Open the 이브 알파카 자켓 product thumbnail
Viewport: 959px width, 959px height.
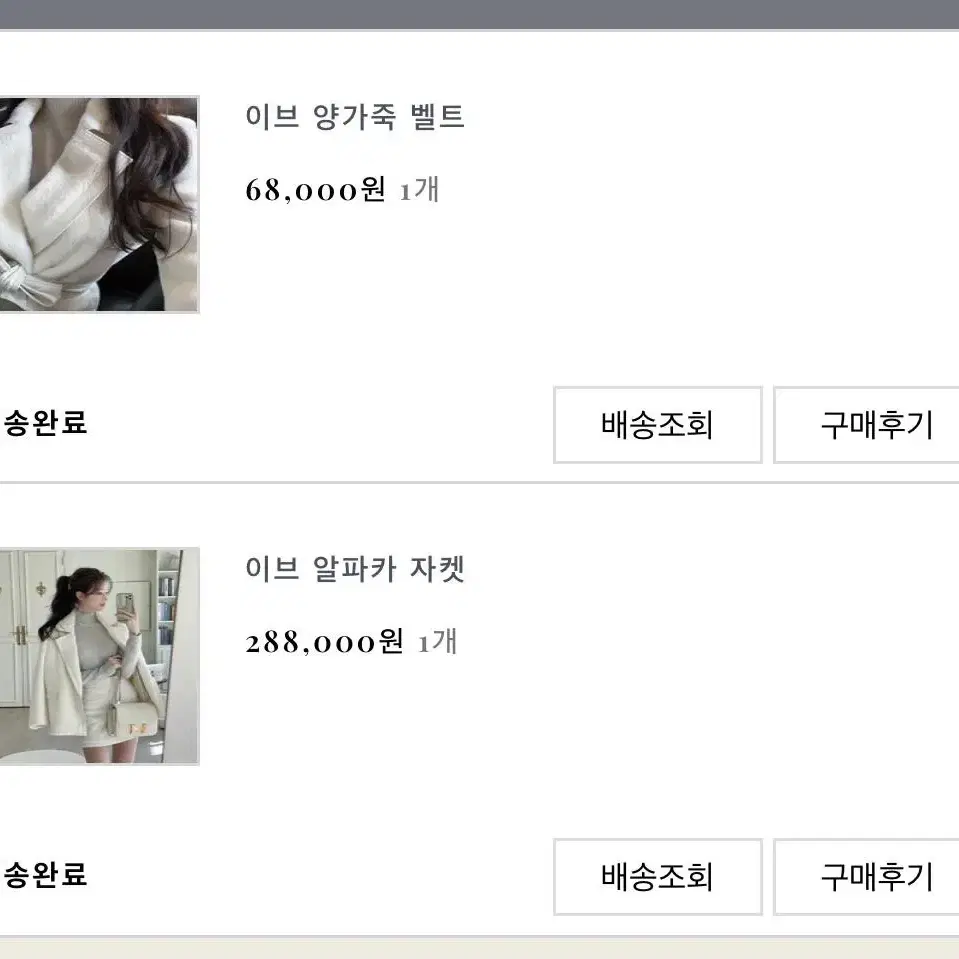99,656
